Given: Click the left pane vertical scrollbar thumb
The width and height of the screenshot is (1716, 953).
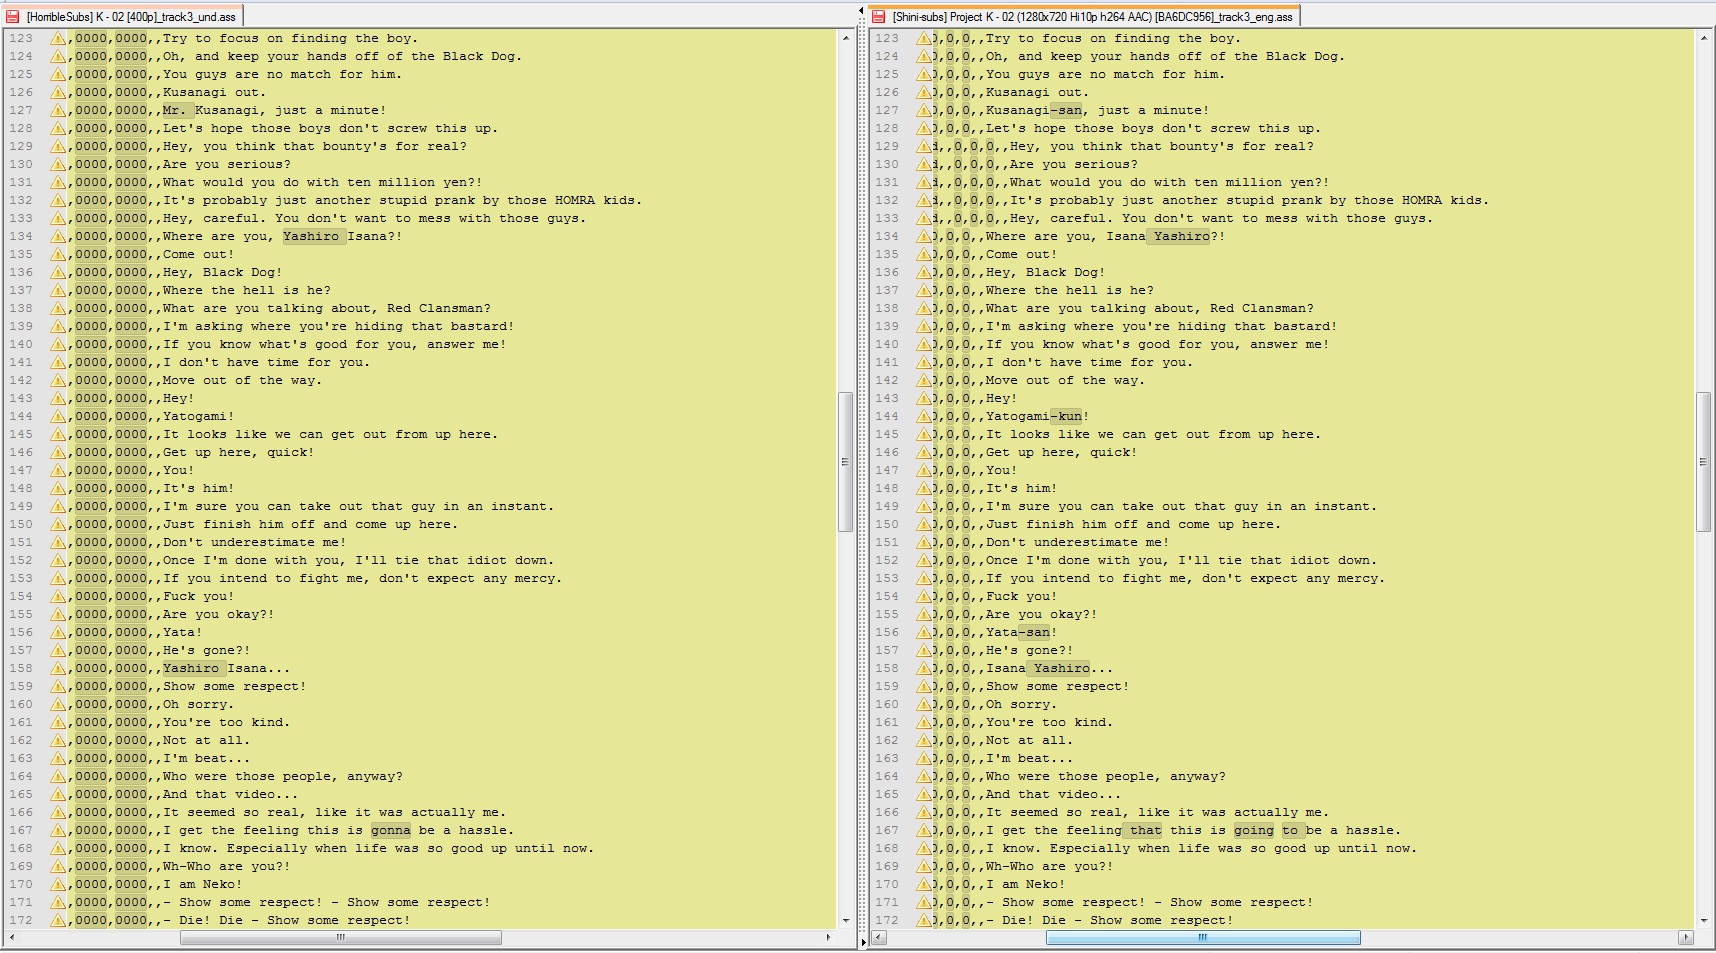Looking at the screenshot, I should pyautogui.click(x=846, y=461).
